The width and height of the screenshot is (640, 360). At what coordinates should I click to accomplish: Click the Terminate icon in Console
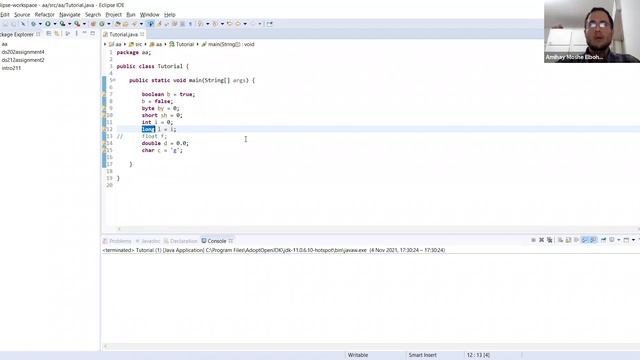533,240
